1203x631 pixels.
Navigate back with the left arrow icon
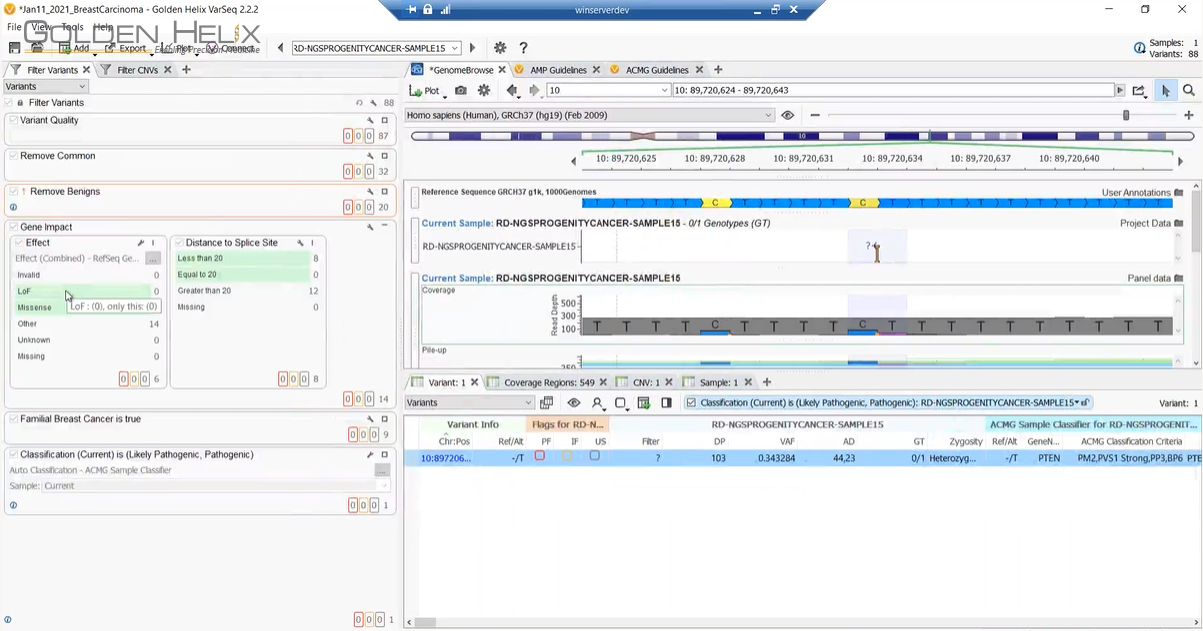(x=513, y=90)
